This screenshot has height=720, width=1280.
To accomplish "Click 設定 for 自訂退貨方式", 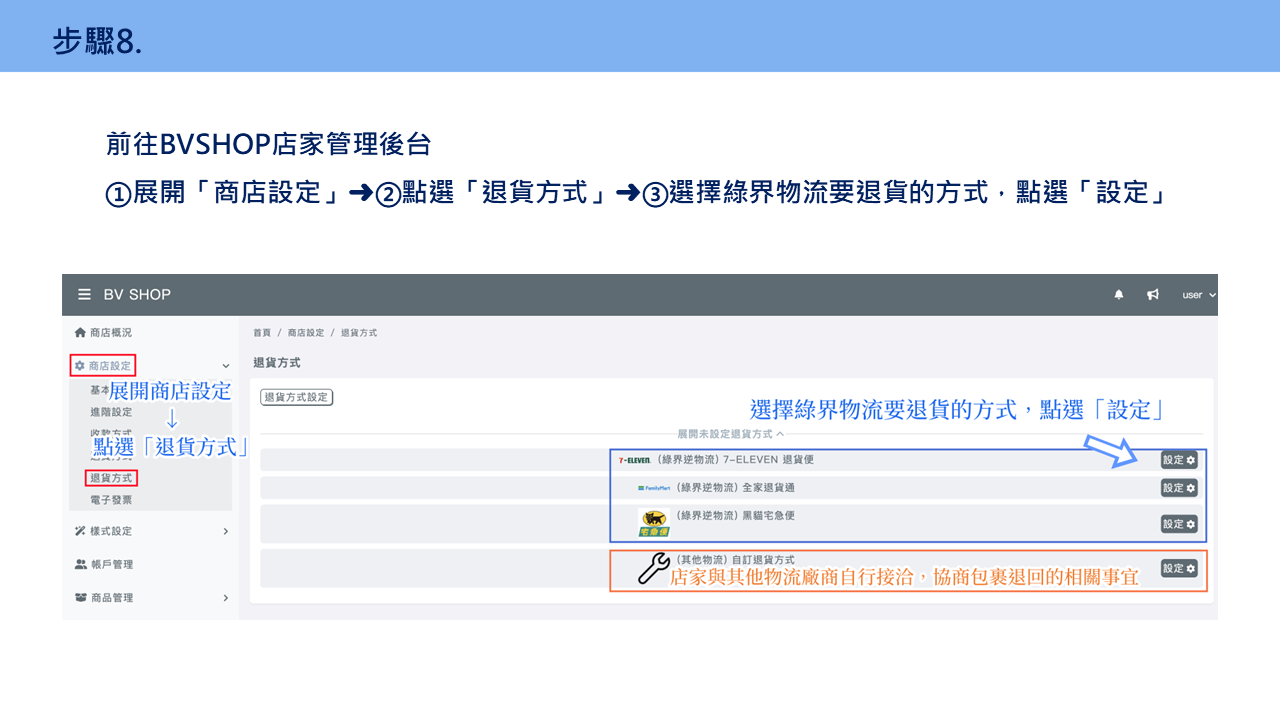I will (x=1179, y=568).
